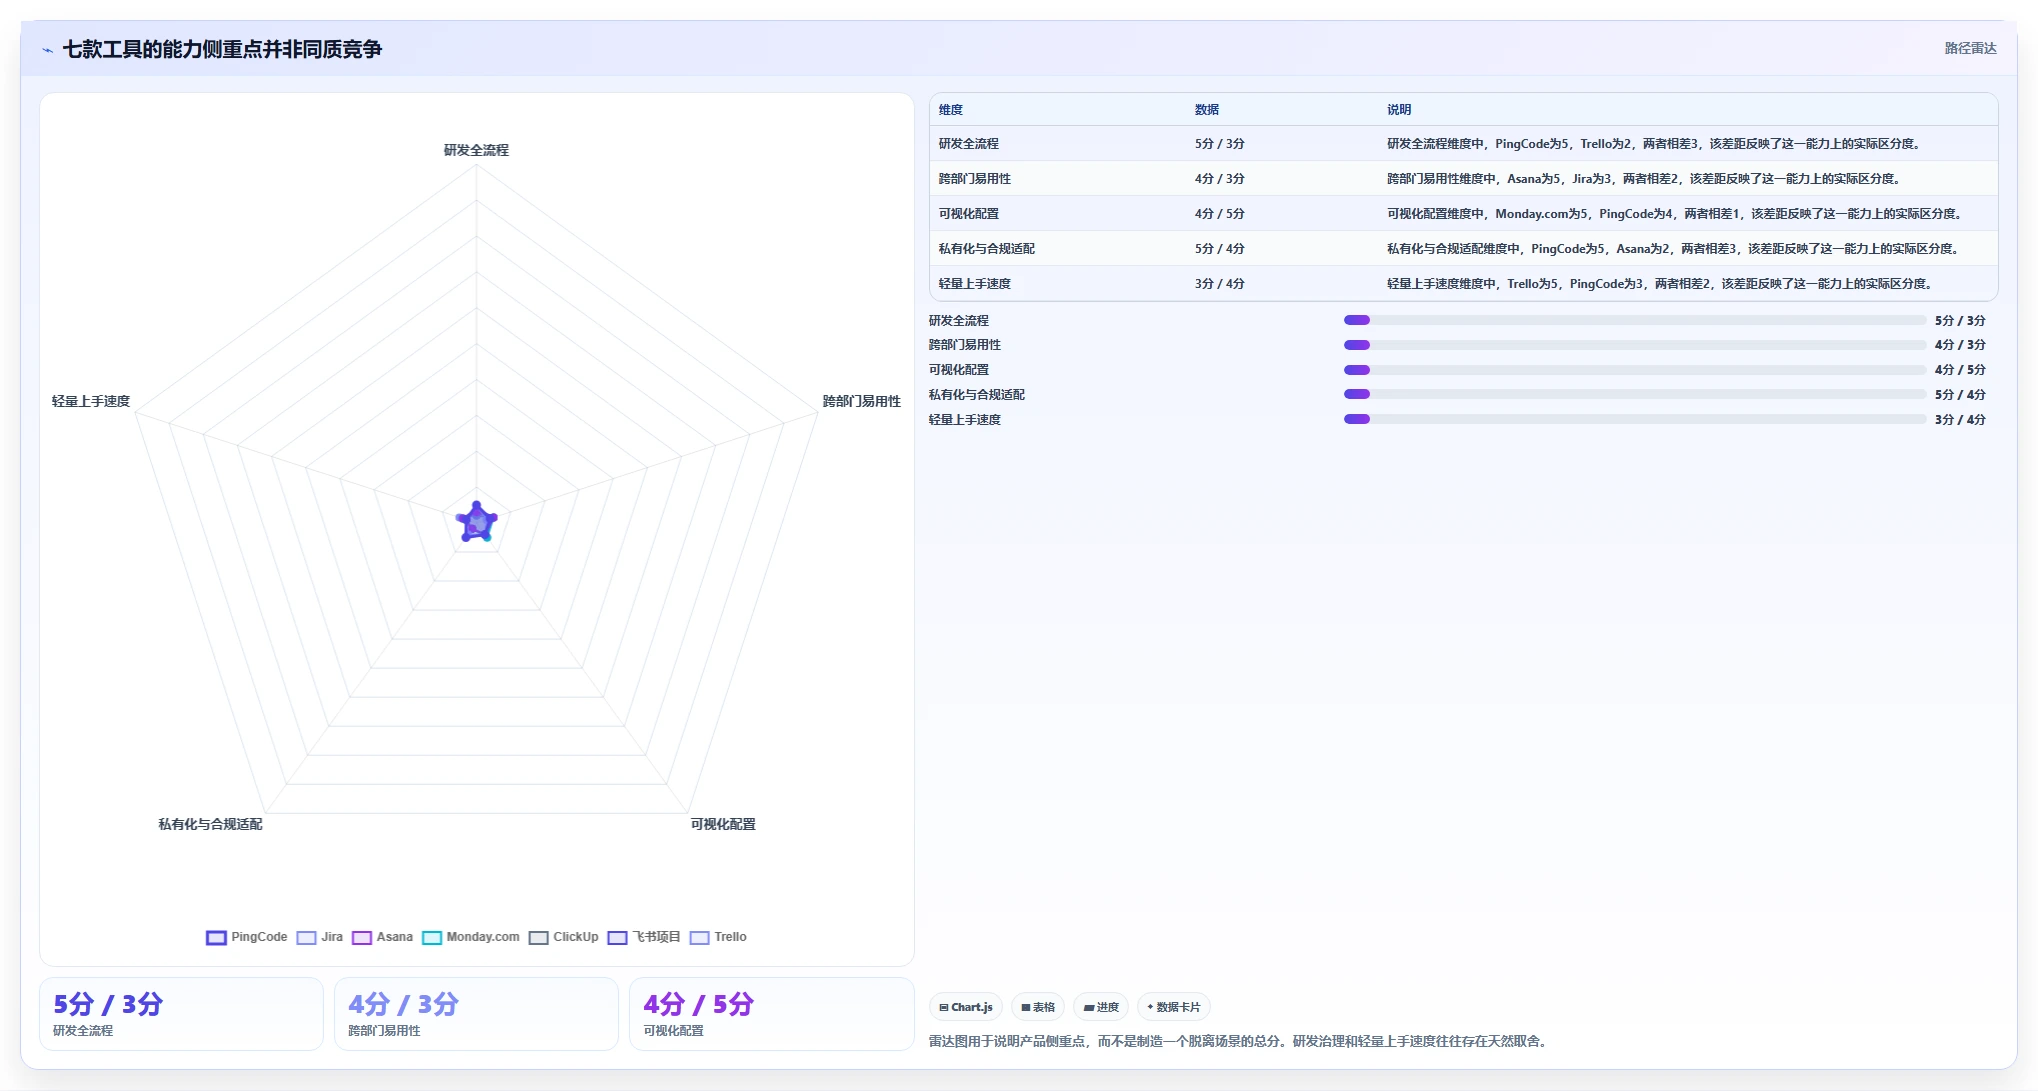Click the 私有化与合规适配 progress bar
Screen dimensions: 2038x1091
click(1635, 395)
